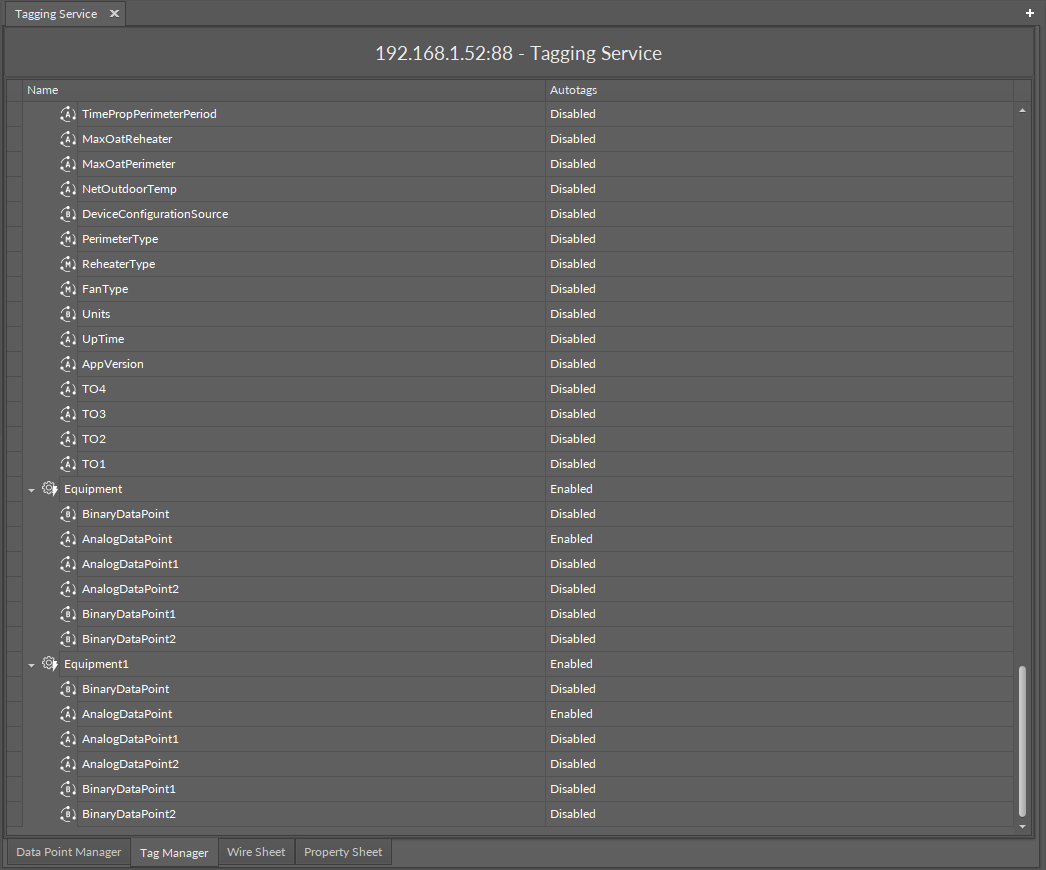Image resolution: width=1046 pixels, height=870 pixels.
Task: Click the gear icon next to Equipment1
Action: pos(48,663)
